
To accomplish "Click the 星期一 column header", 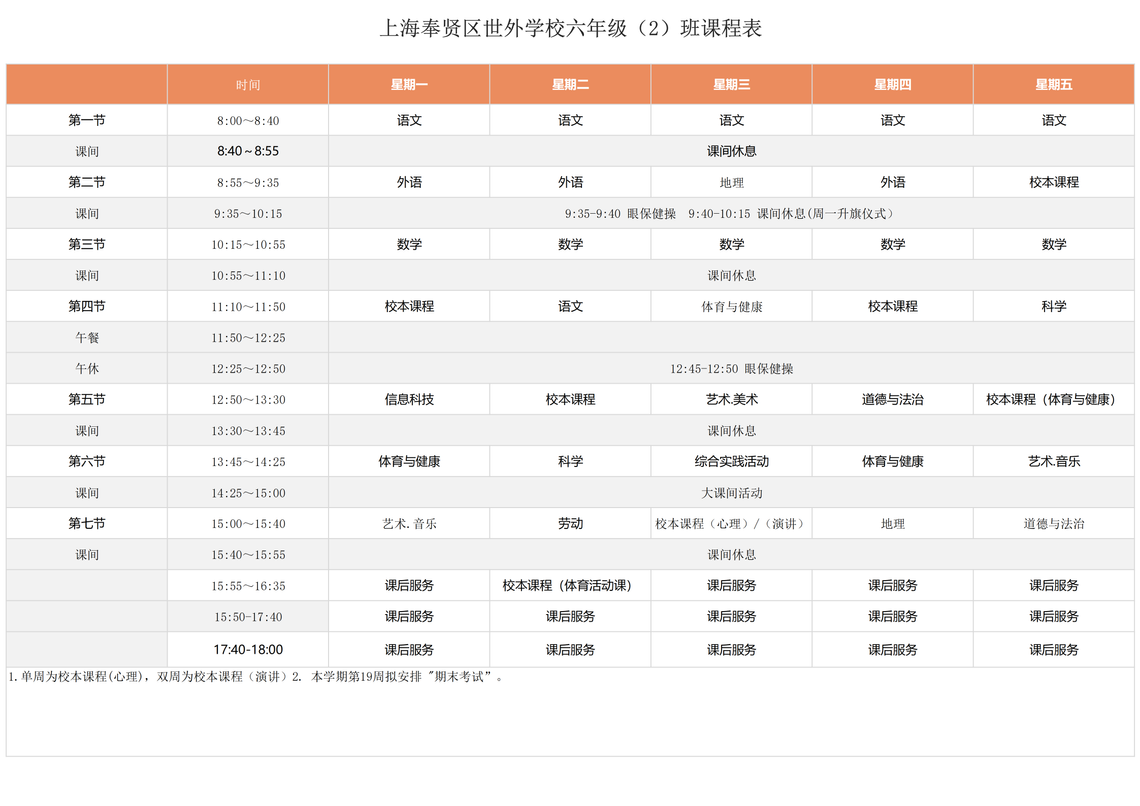I will 409,84.
